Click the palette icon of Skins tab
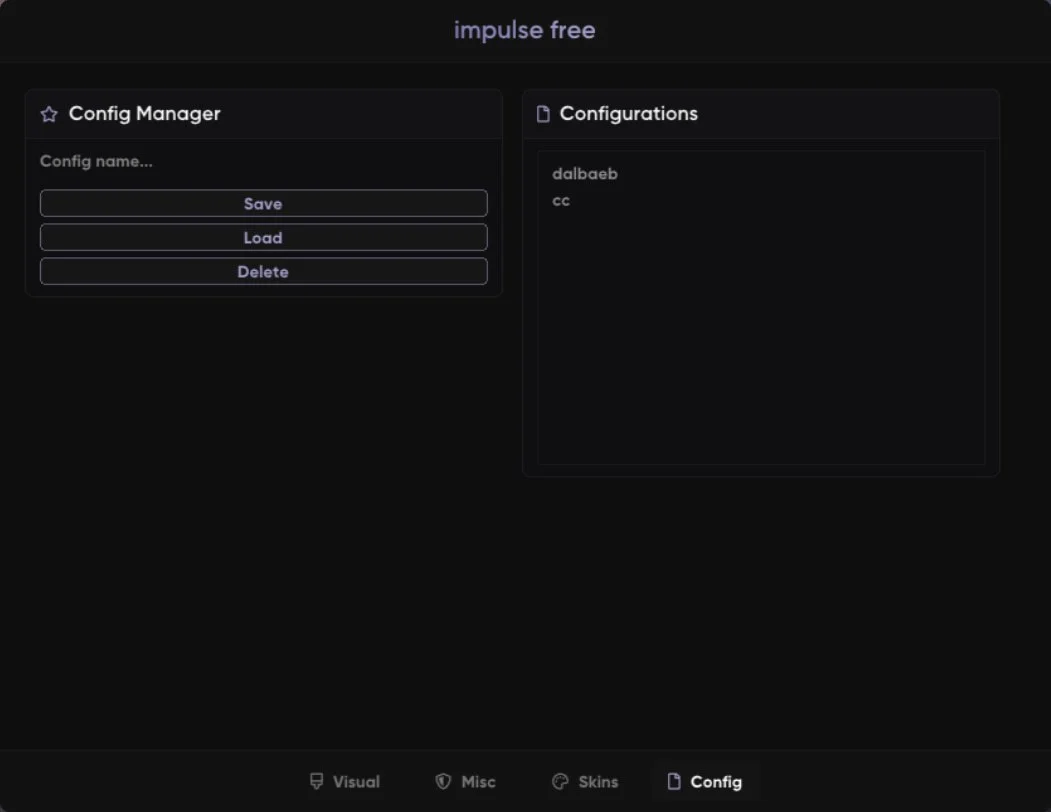This screenshot has height=812, width=1051. pos(560,781)
